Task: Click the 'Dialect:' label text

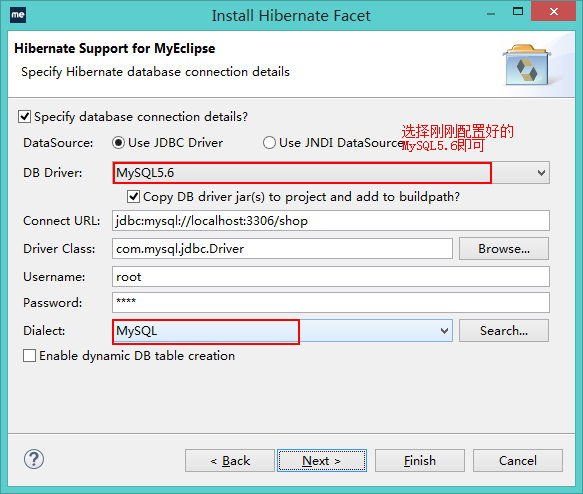Action: pyautogui.click(x=44, y=331)
